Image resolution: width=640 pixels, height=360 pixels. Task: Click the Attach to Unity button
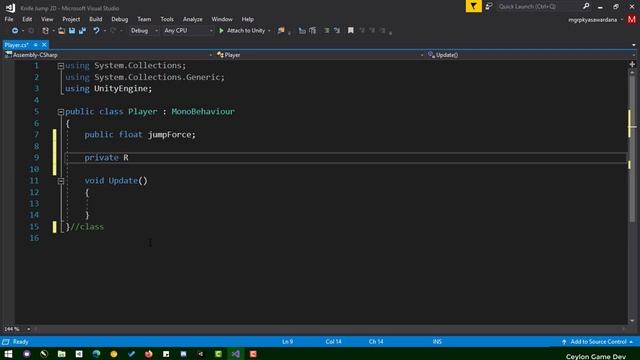point(242,31)
